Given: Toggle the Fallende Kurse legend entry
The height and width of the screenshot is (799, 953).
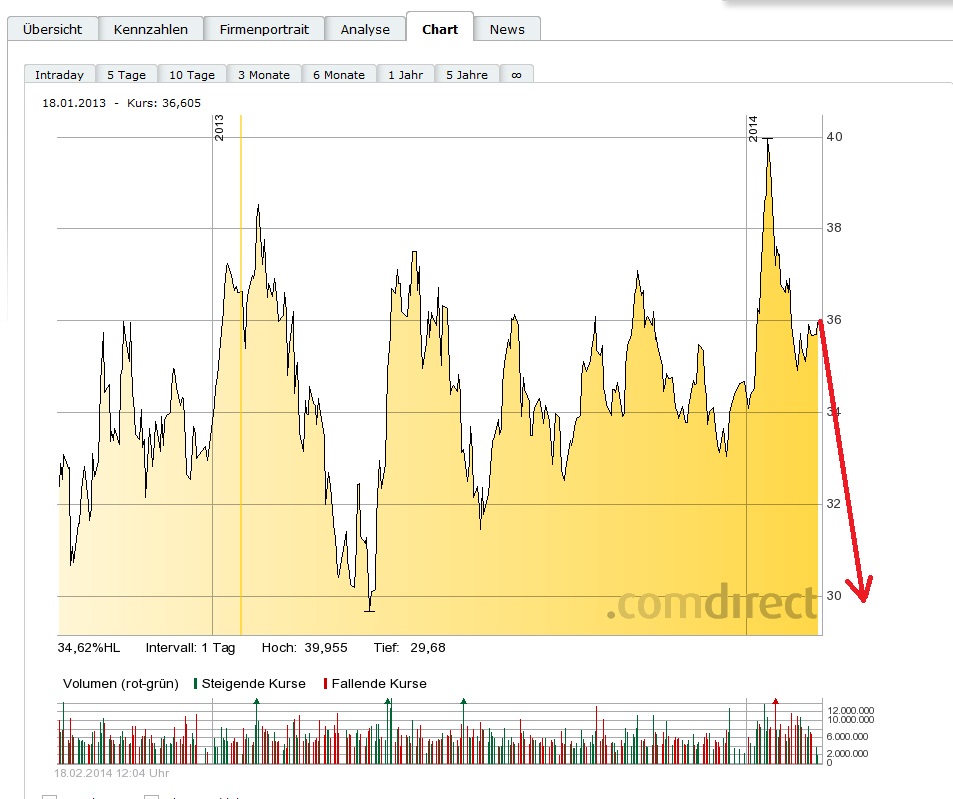Looking at the screenshot, I should [372, 684].
